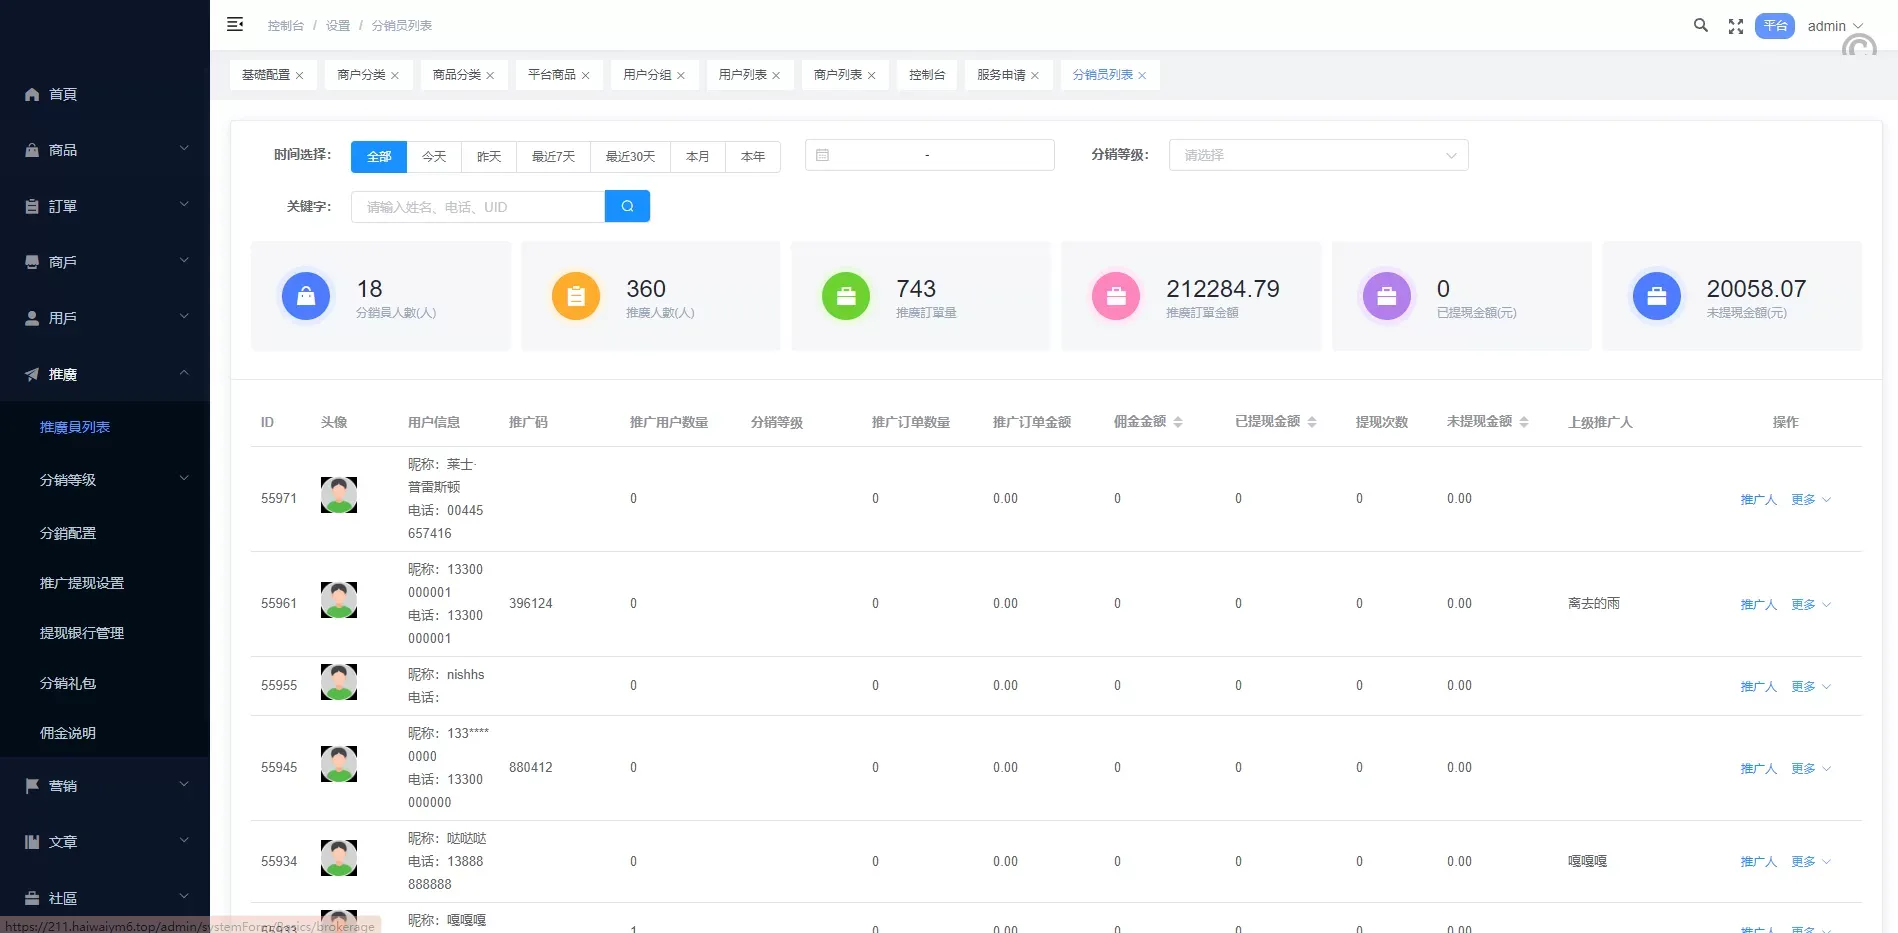1898x933 pixels.
Task: Collapse the sidebar with the menu fold icon
Action: [x=235, y=25]
